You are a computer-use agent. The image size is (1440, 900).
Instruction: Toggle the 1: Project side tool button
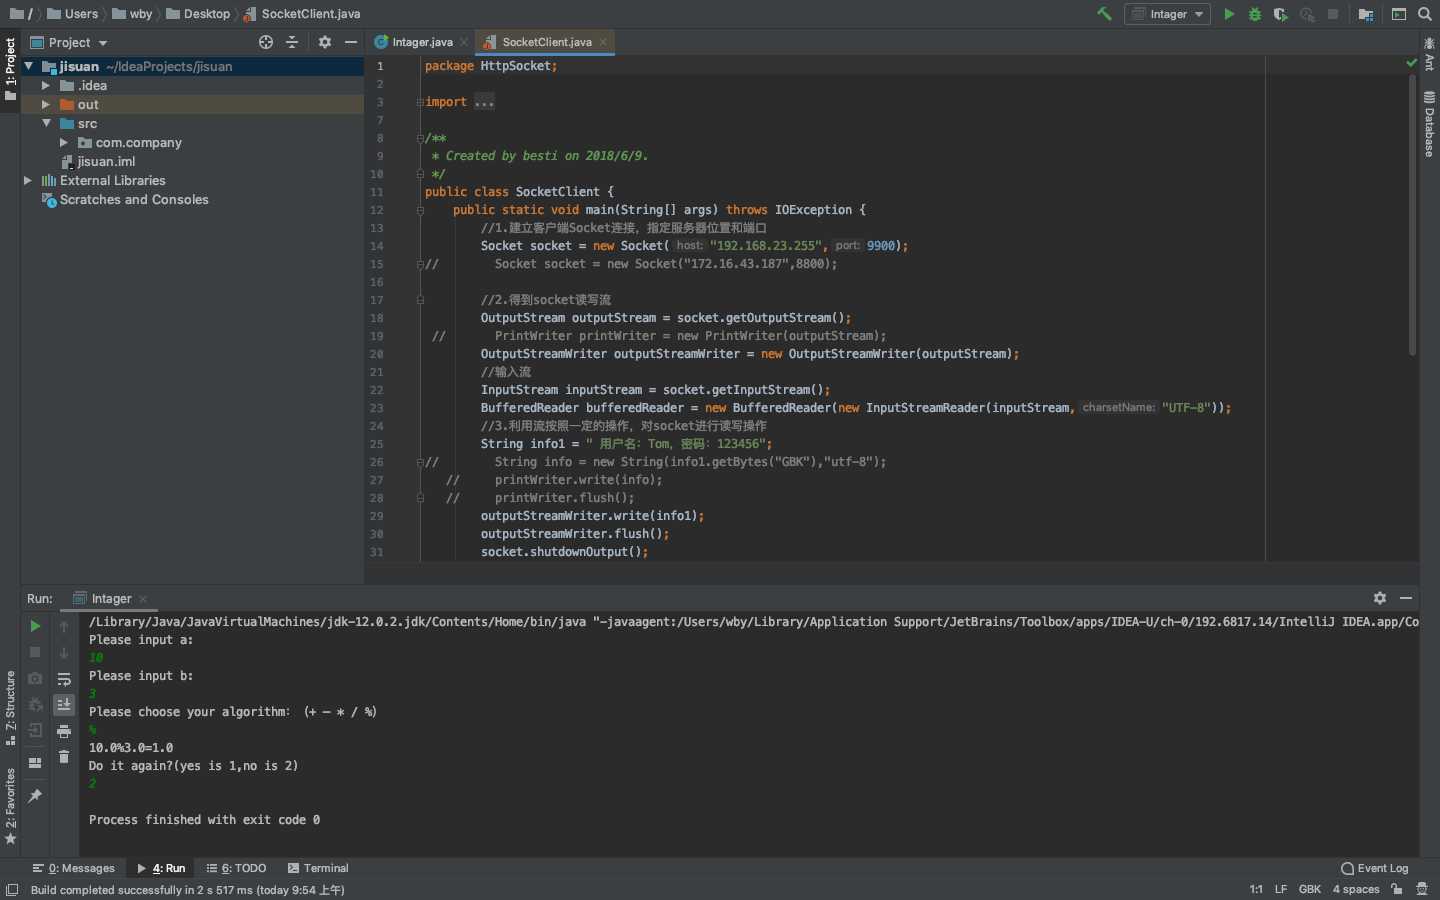coord(10,68)
